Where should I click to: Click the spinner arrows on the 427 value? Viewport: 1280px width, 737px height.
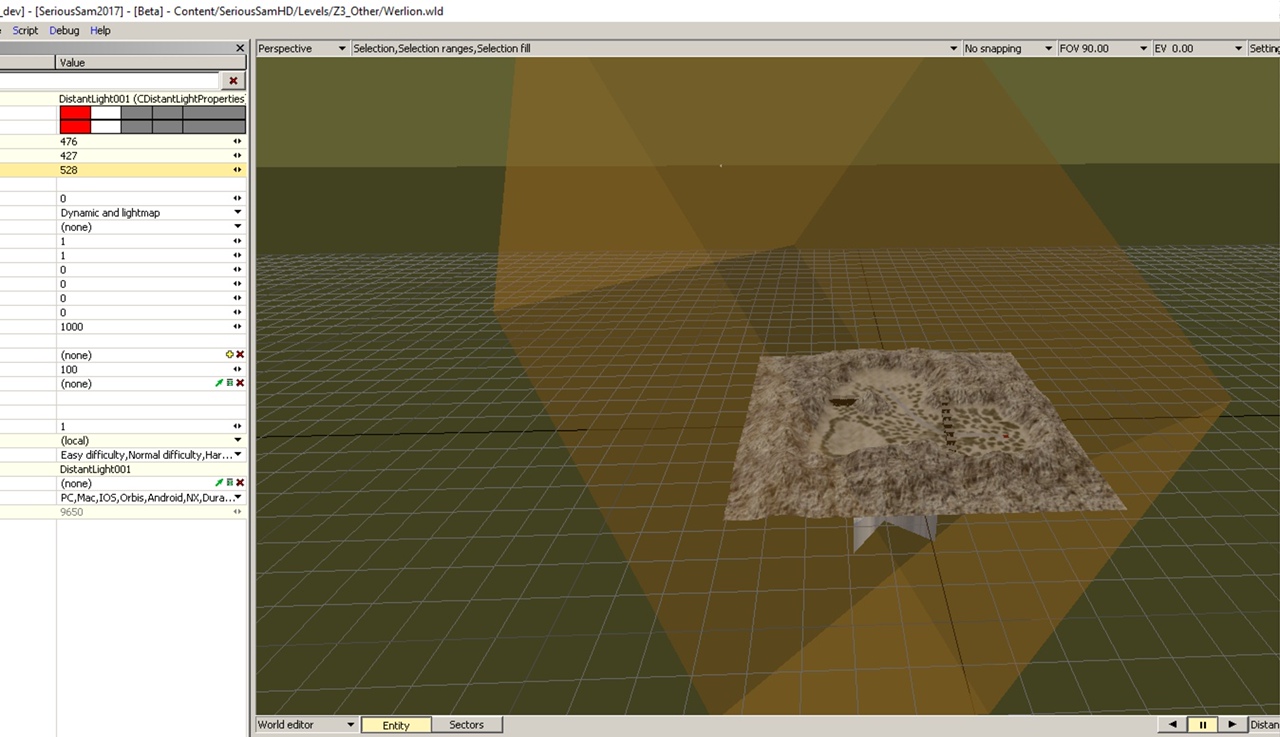tap(238, 156)
